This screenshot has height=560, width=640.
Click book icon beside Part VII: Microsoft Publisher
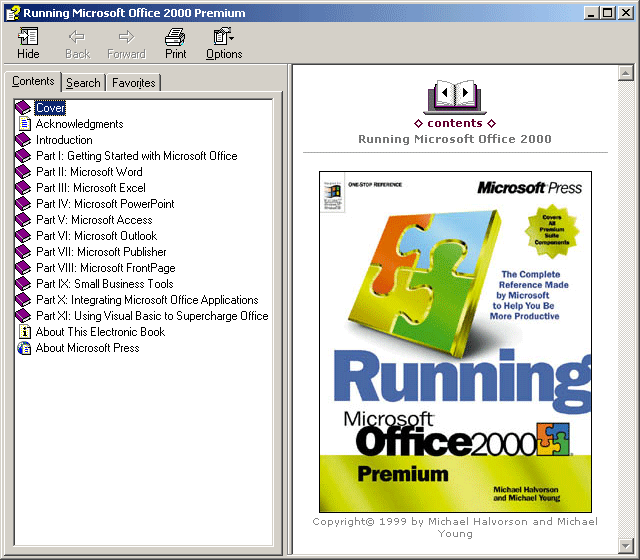(x=23, y=251)
